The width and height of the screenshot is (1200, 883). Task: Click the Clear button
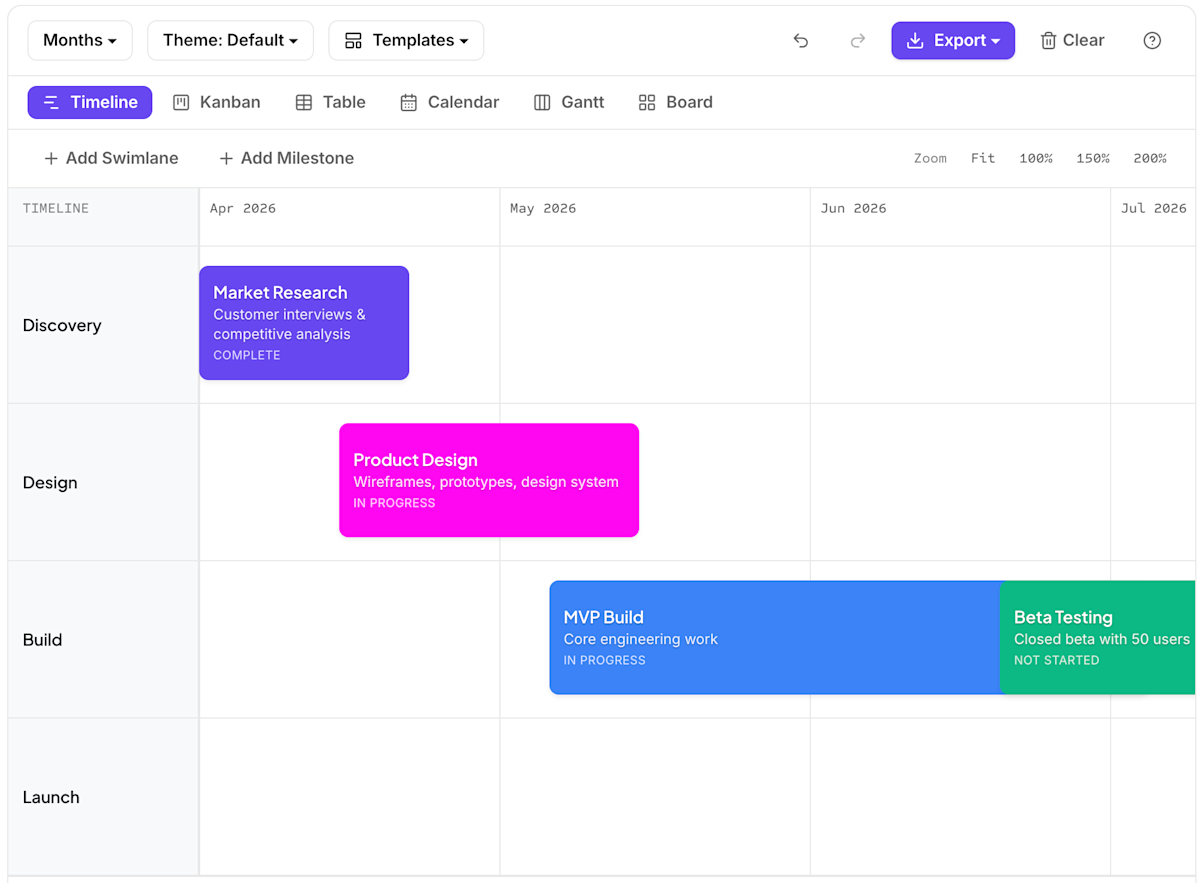pos(1072,41)
